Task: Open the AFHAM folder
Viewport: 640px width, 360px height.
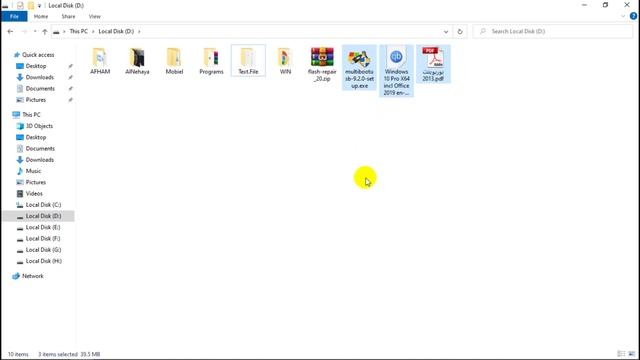Action: point(100,60)
